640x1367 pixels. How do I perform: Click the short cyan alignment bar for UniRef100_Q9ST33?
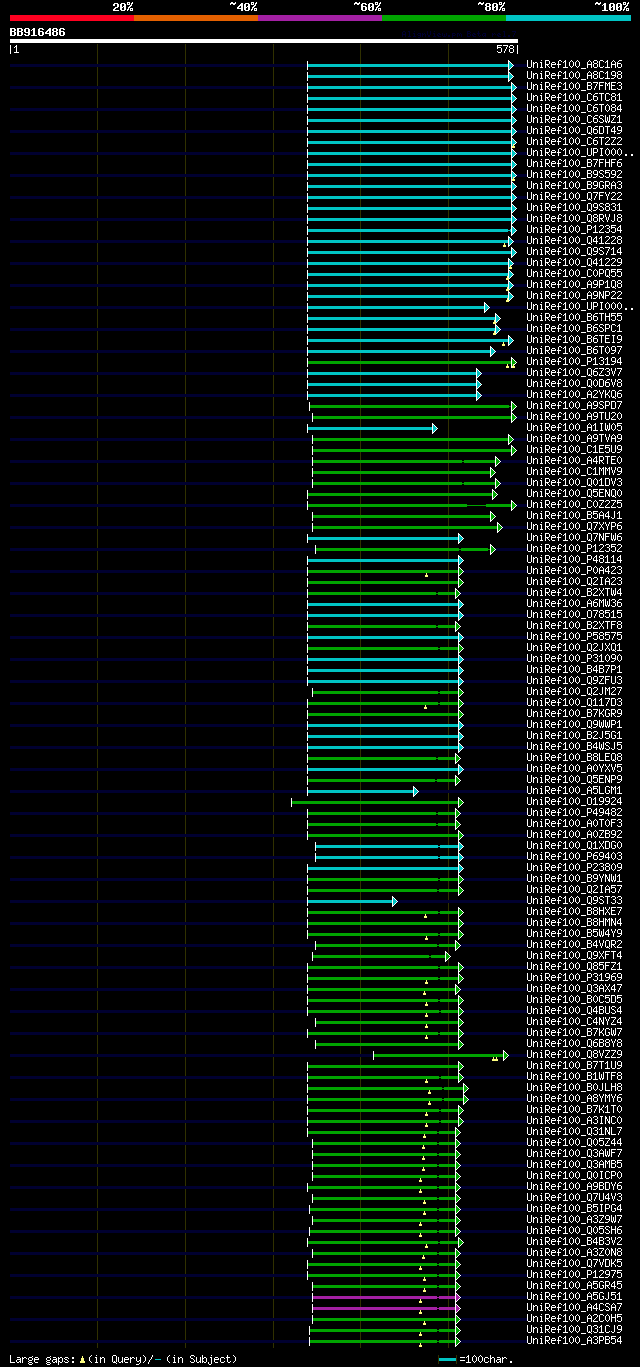coord(352,900)
